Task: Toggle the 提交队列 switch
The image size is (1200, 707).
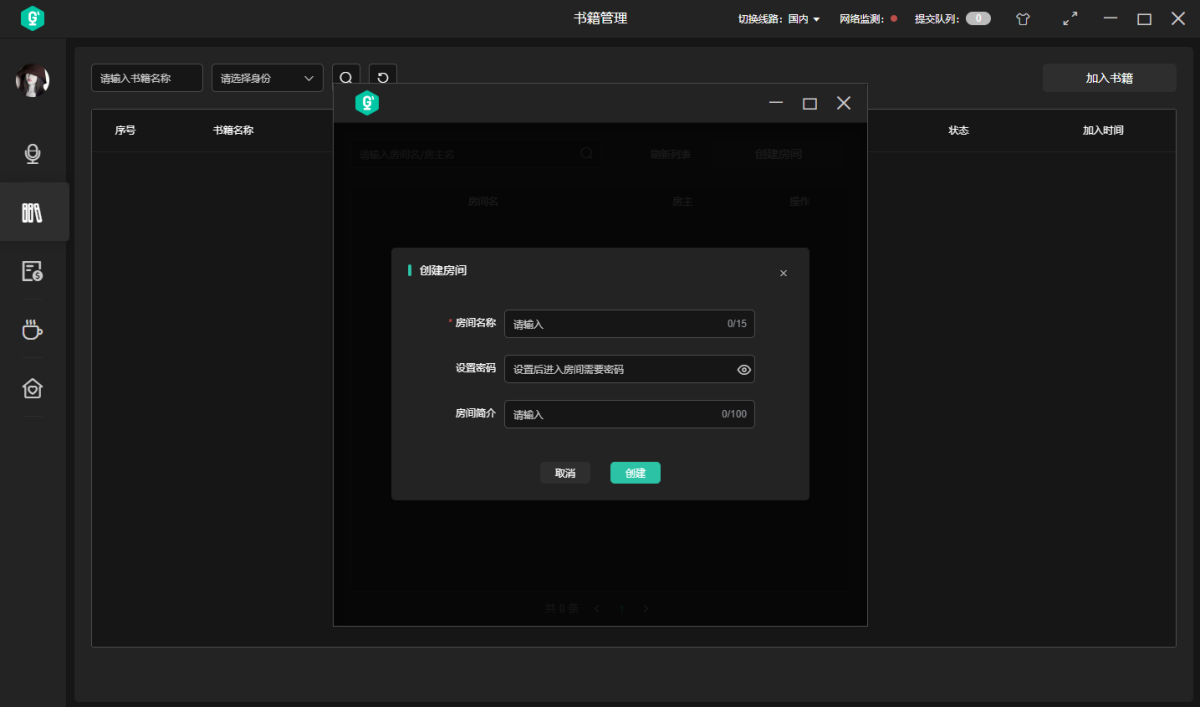Action: 978,19
